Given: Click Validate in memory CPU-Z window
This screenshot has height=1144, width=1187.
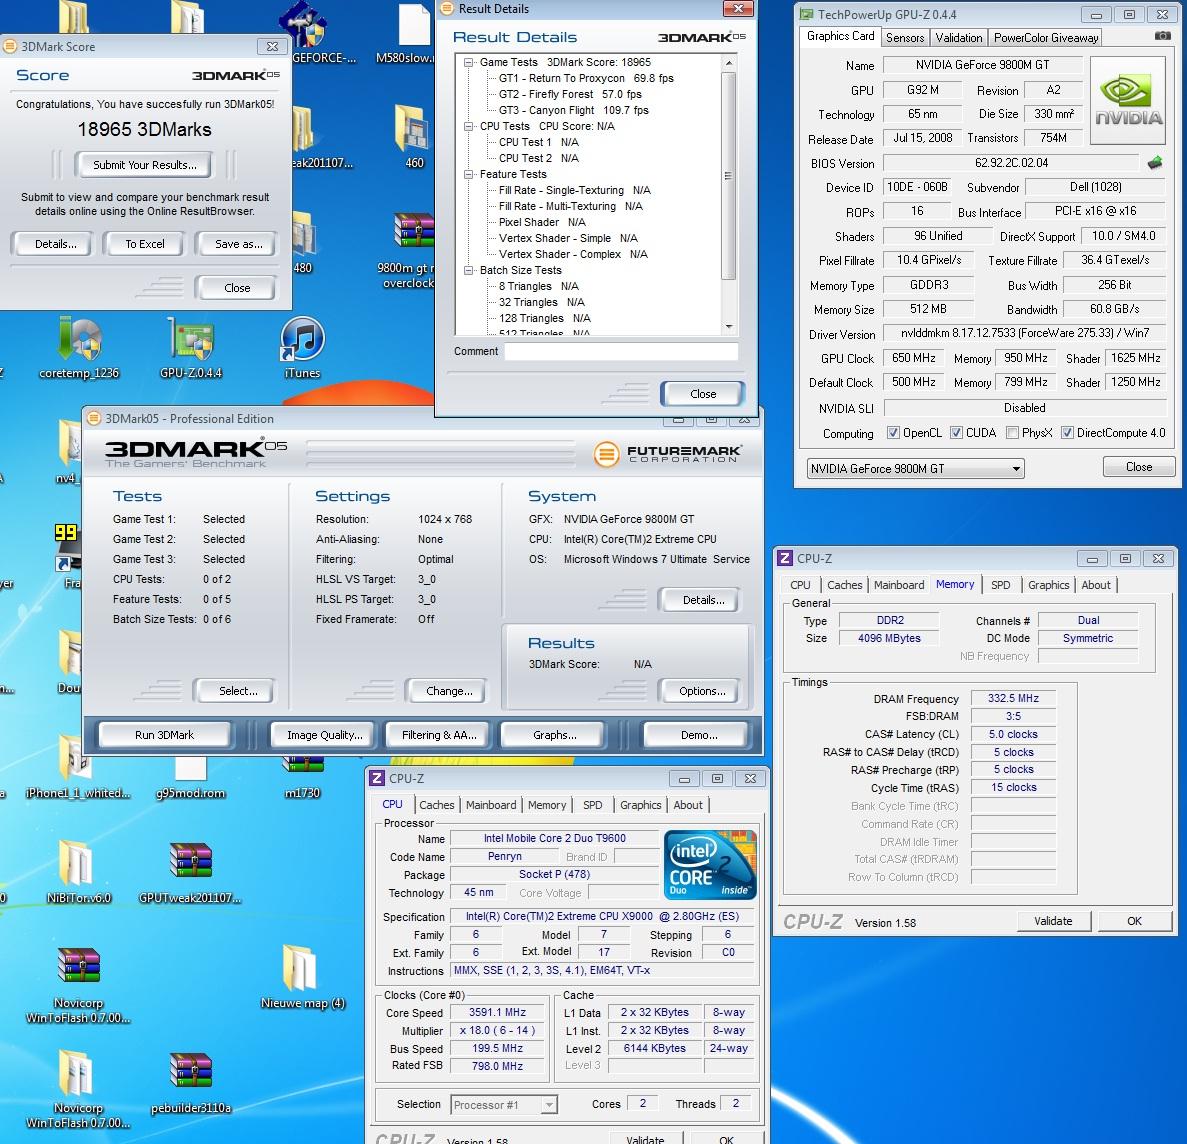Looking at the screenshot, I should click(1053, 921).
